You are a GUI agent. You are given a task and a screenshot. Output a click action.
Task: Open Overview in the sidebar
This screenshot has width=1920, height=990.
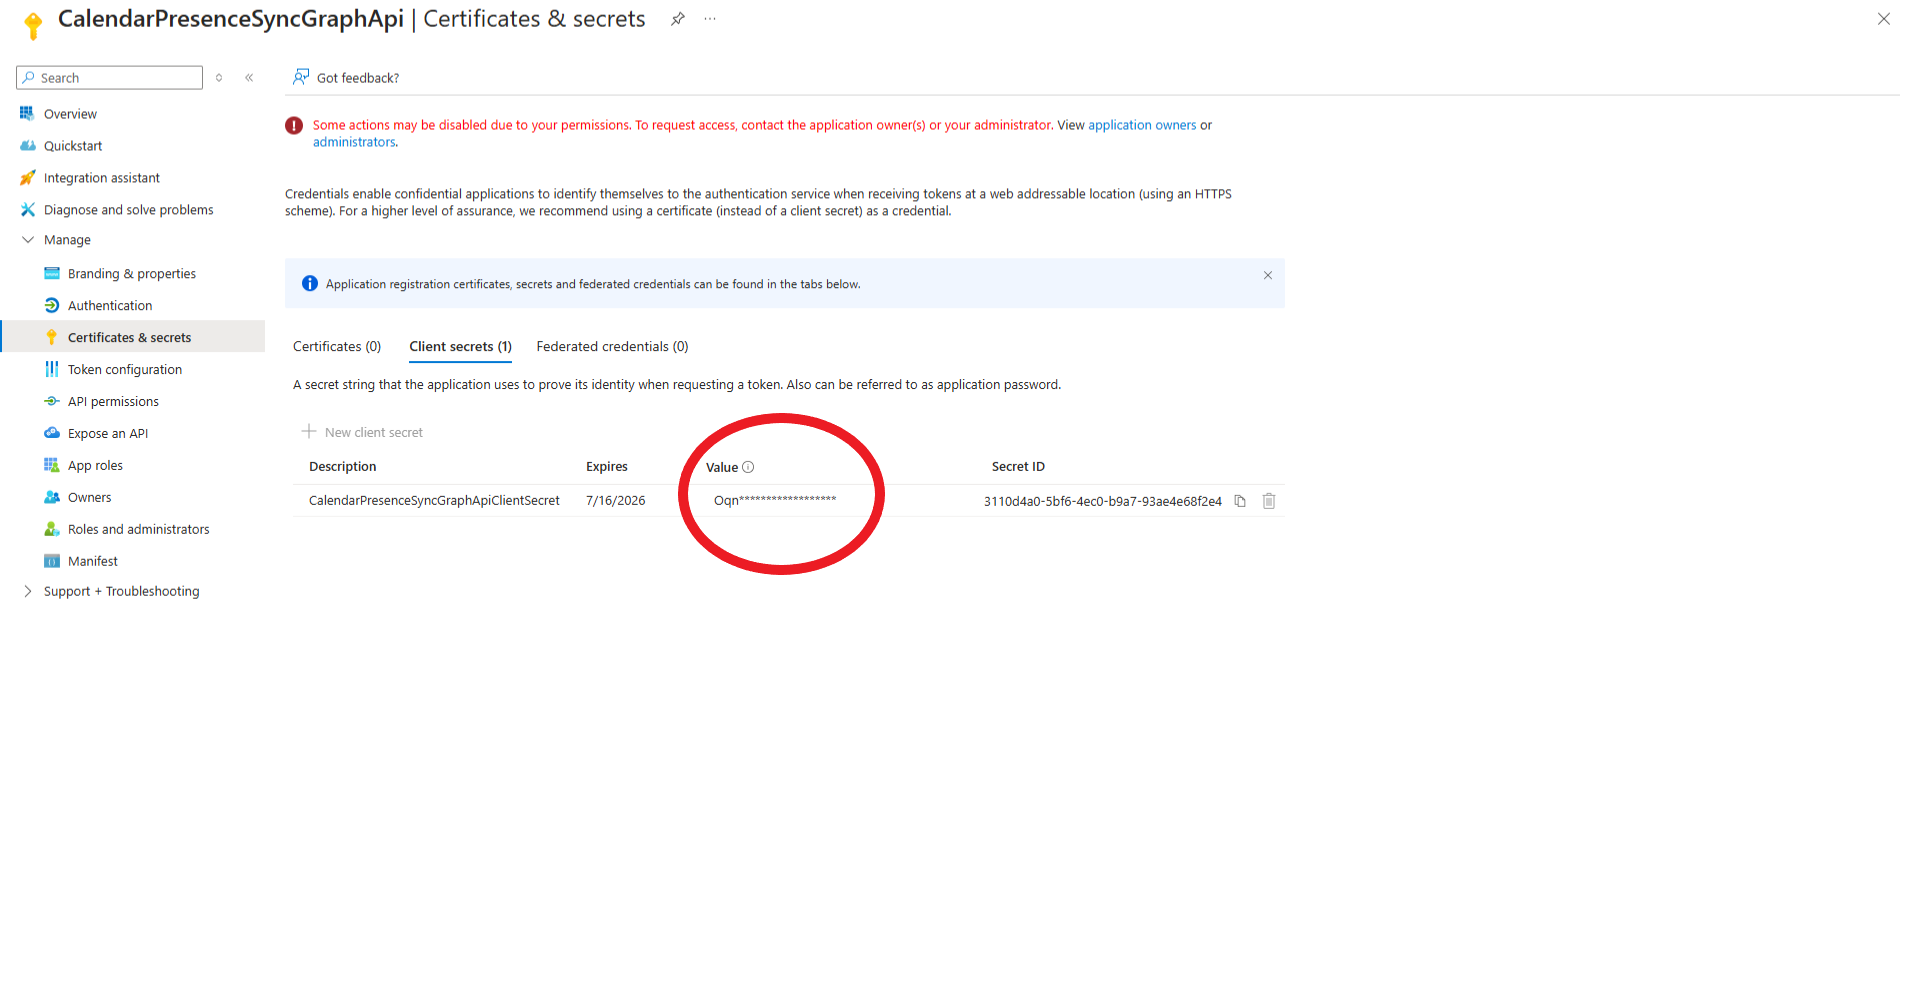[70, 114]
